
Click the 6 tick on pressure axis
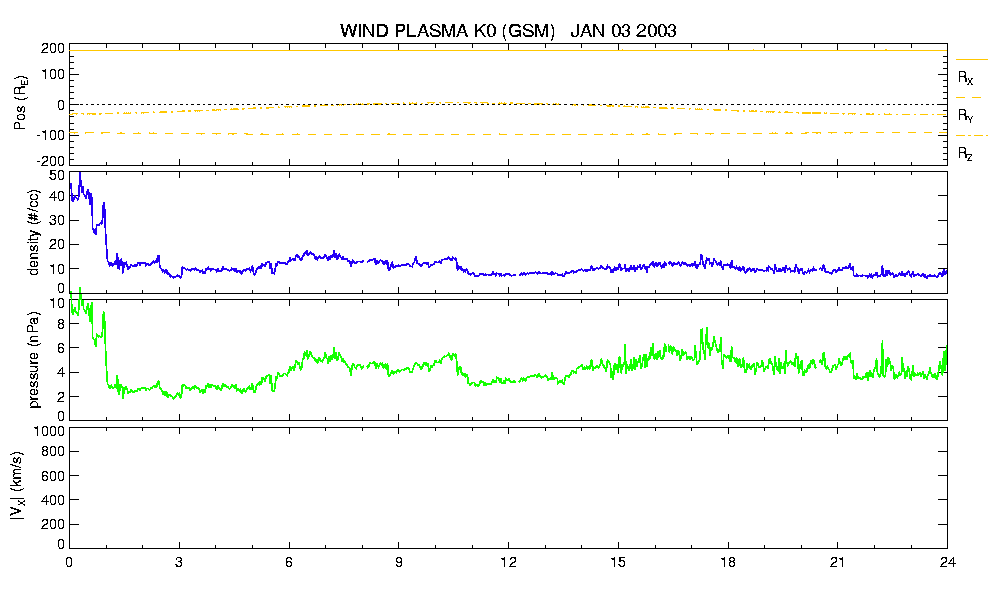(x=61, y=348)
